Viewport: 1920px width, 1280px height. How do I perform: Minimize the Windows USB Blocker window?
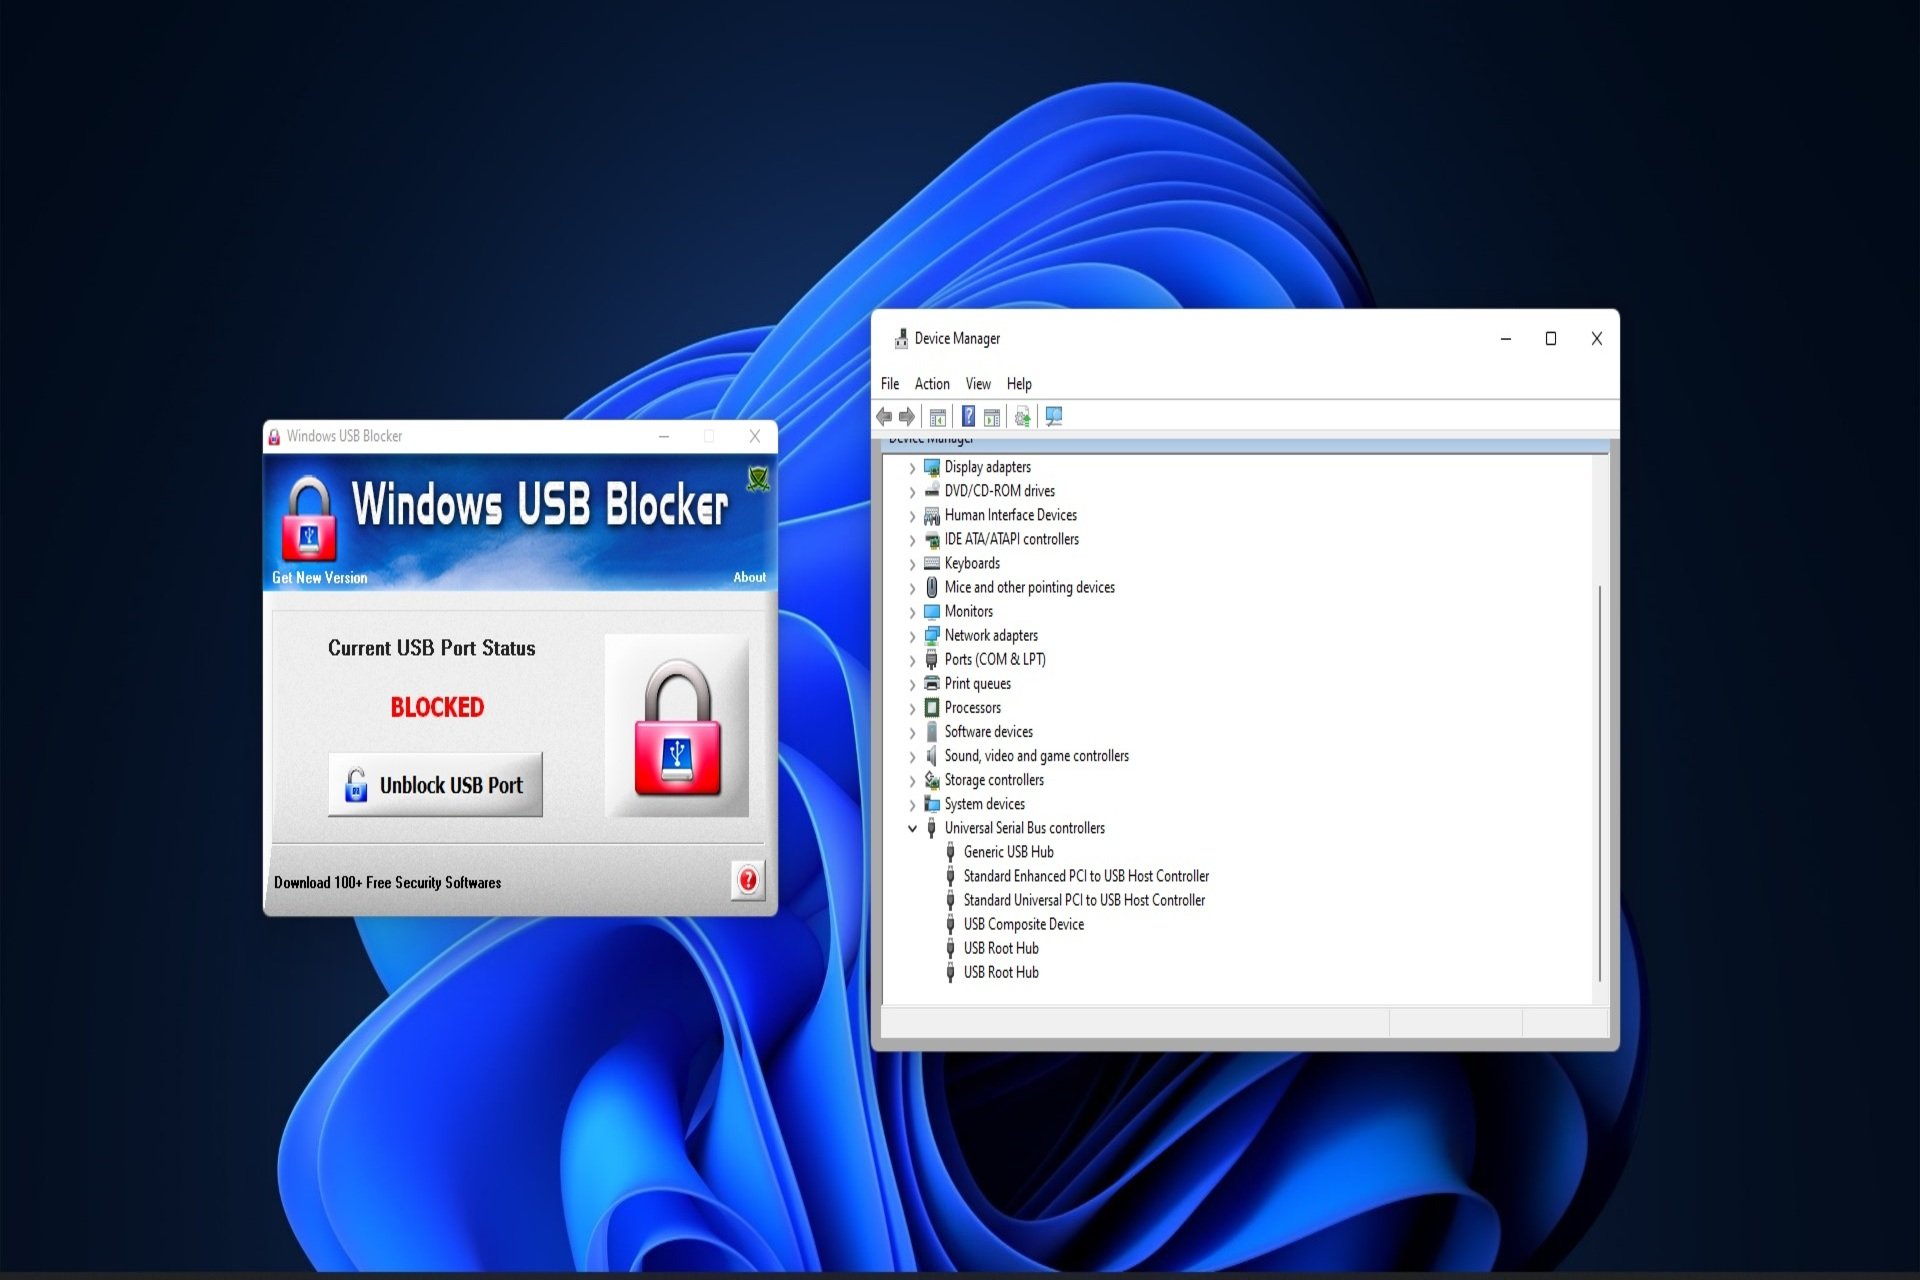click(664, 437)
